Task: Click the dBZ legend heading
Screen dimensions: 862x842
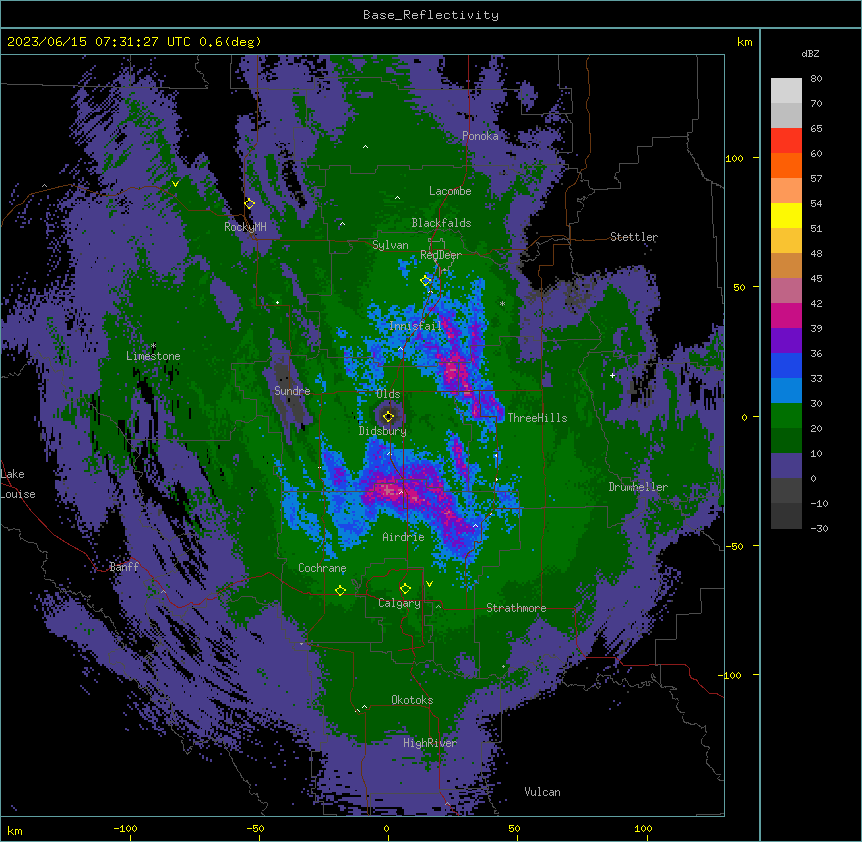Action: tap(810, 53)
